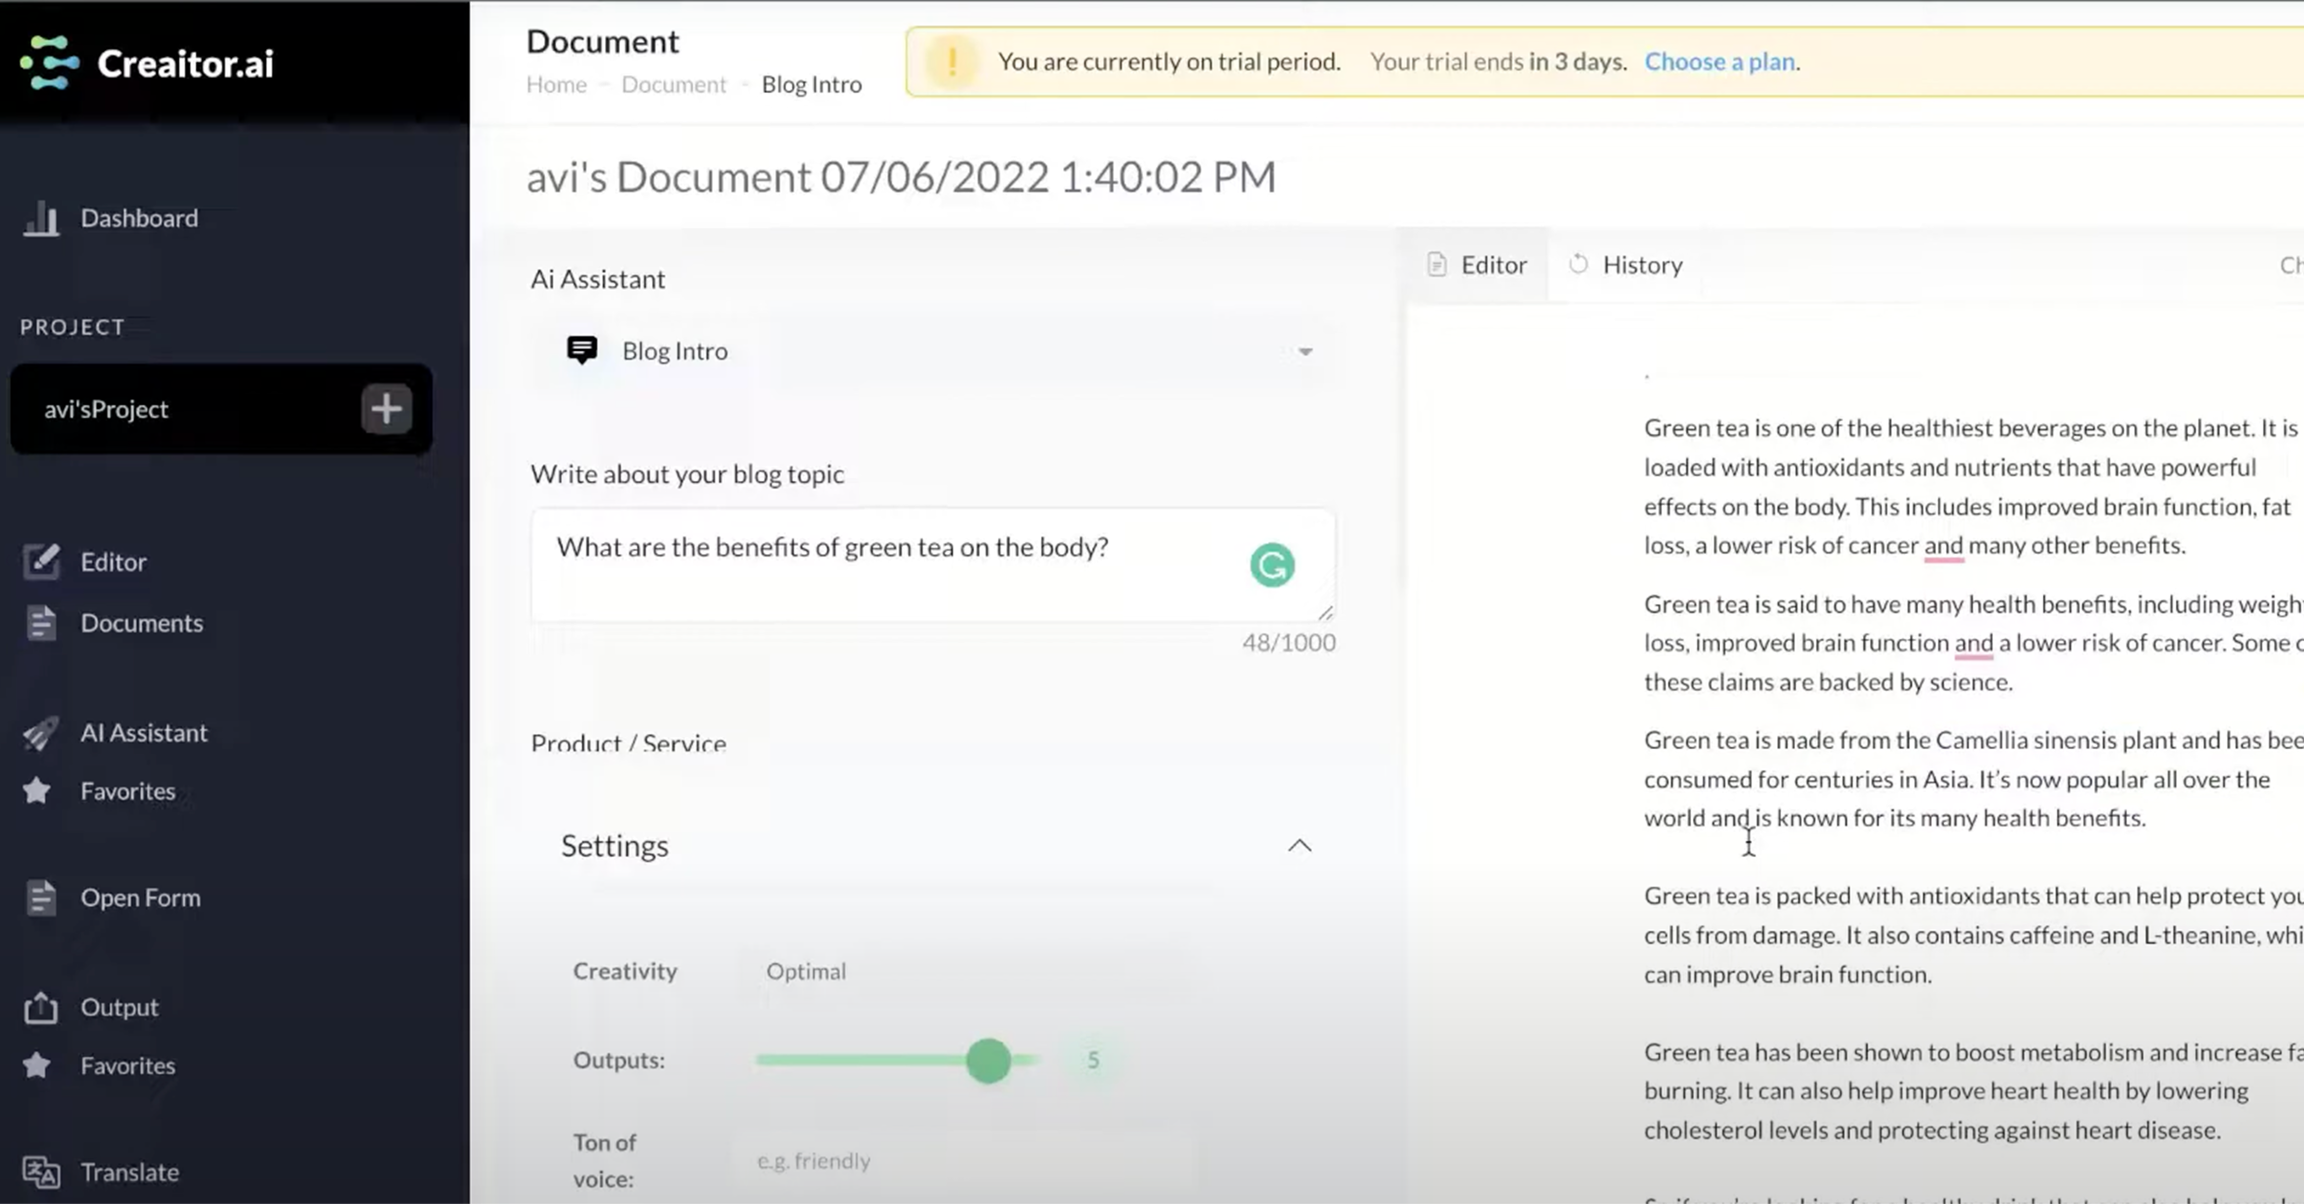Click the Outputs slider handle
The height and width of the screenshot is (1204, 2304).
988,1060
